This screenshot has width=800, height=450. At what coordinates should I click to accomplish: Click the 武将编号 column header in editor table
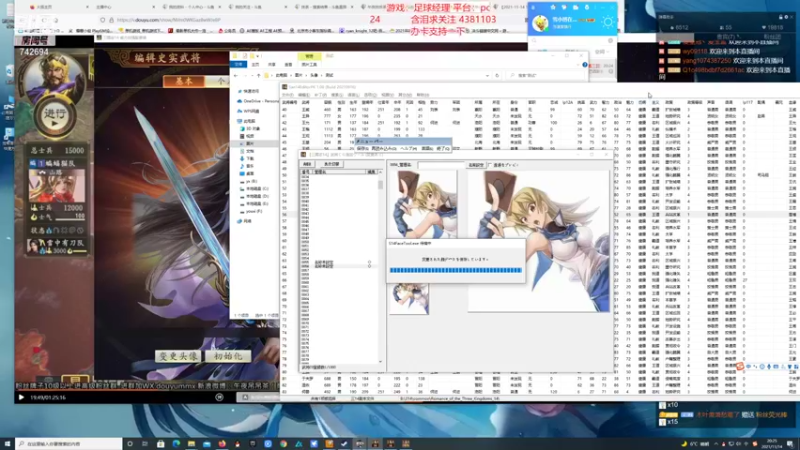[289, 103]
